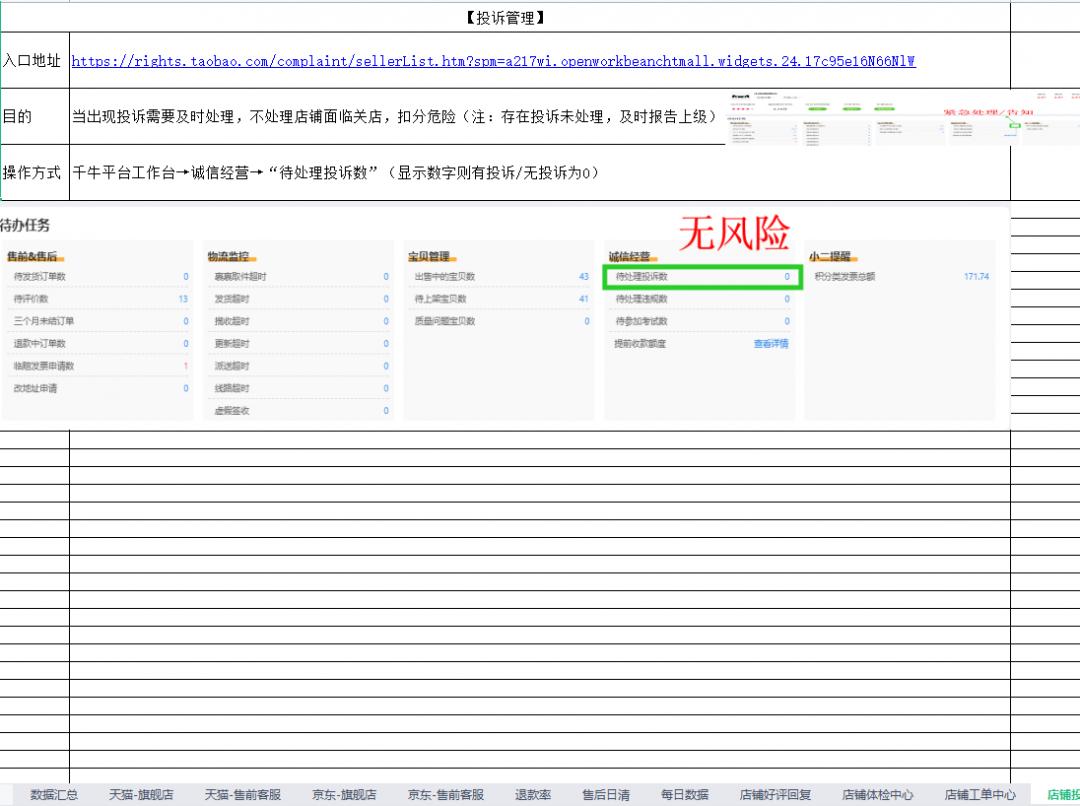
Task: Click the 宝贝管理 panel header icon
Action: (x=431, y=254)
